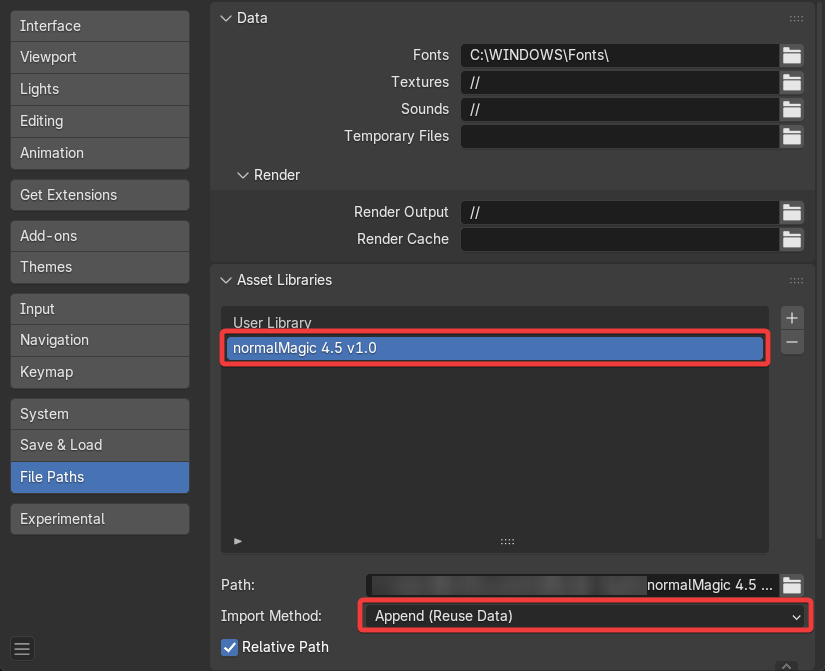Go to Get Extensions section
This screenshot has height=671, width=825.
pyautogui.click(x=99, y=195)
